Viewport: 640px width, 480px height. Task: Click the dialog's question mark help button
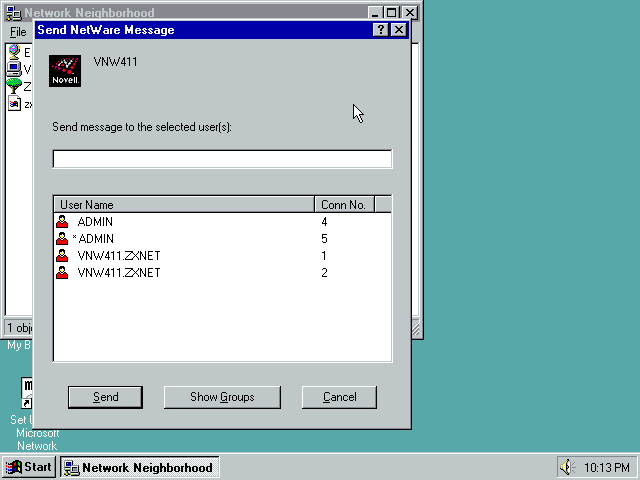pyautogui.click(x=380, y=30)
